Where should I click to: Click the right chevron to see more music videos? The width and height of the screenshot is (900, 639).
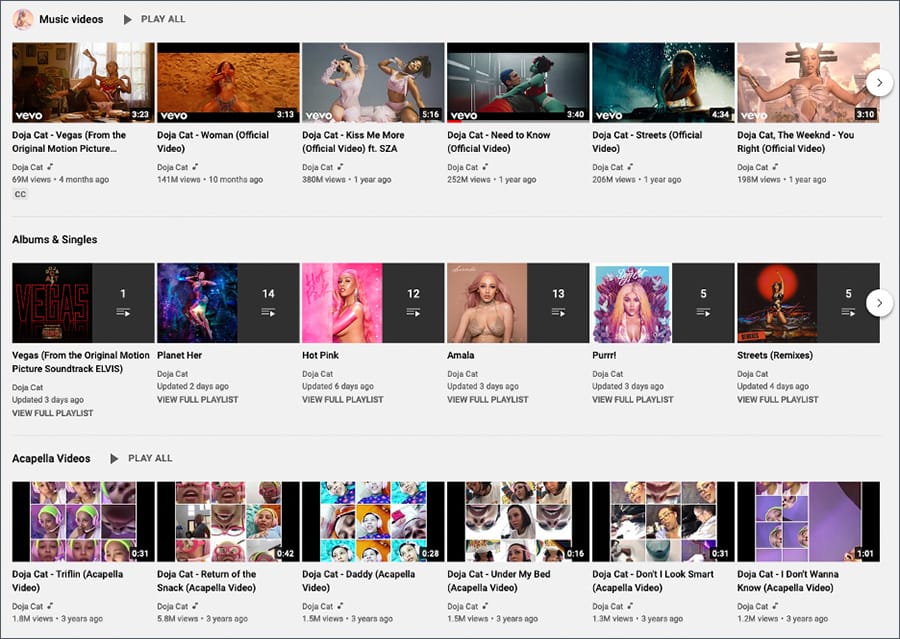(879, 84)
